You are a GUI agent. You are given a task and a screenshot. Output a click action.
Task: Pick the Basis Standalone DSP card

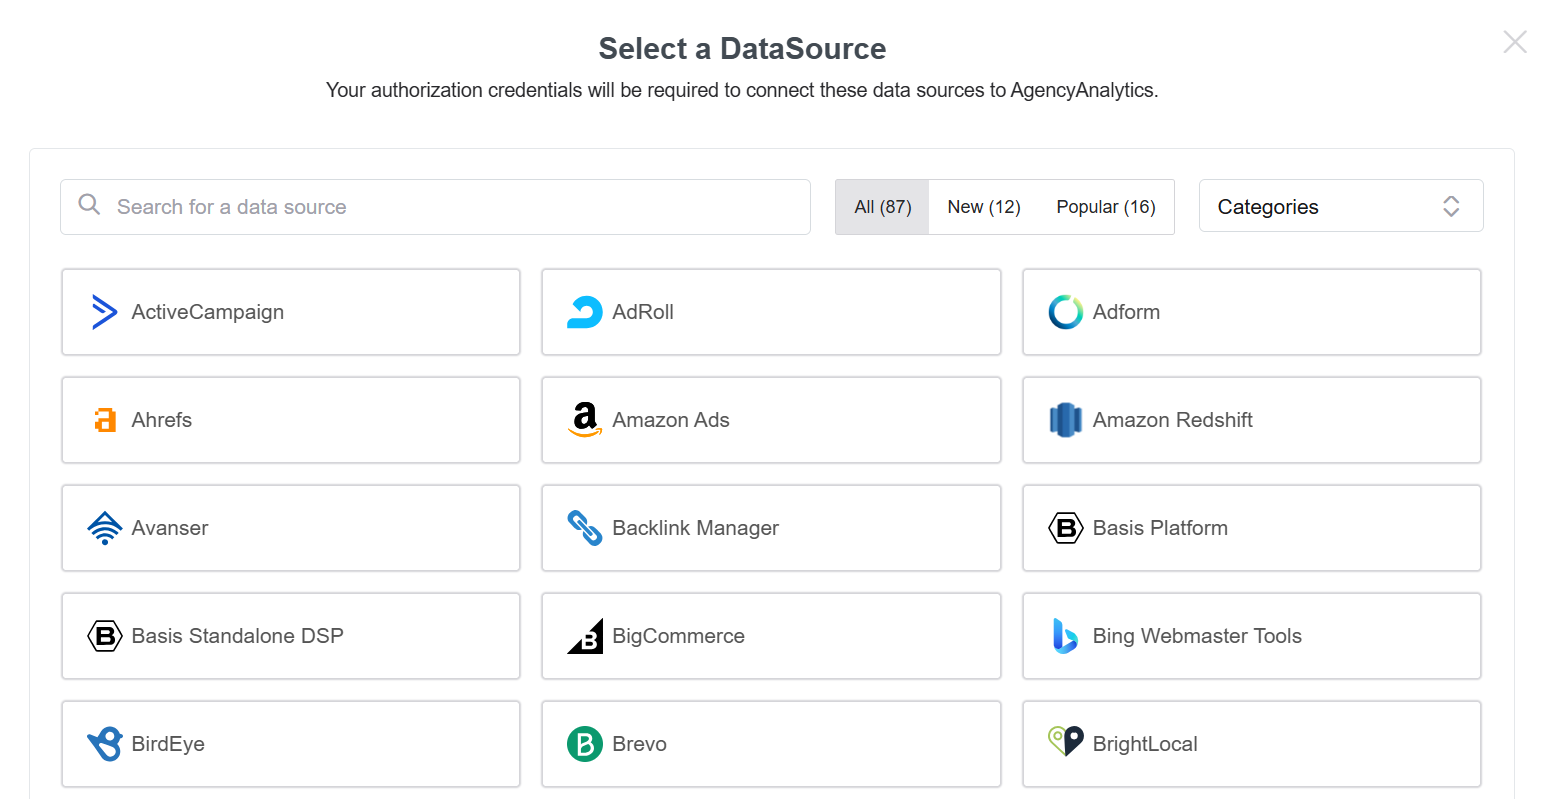tap(291, 636)
